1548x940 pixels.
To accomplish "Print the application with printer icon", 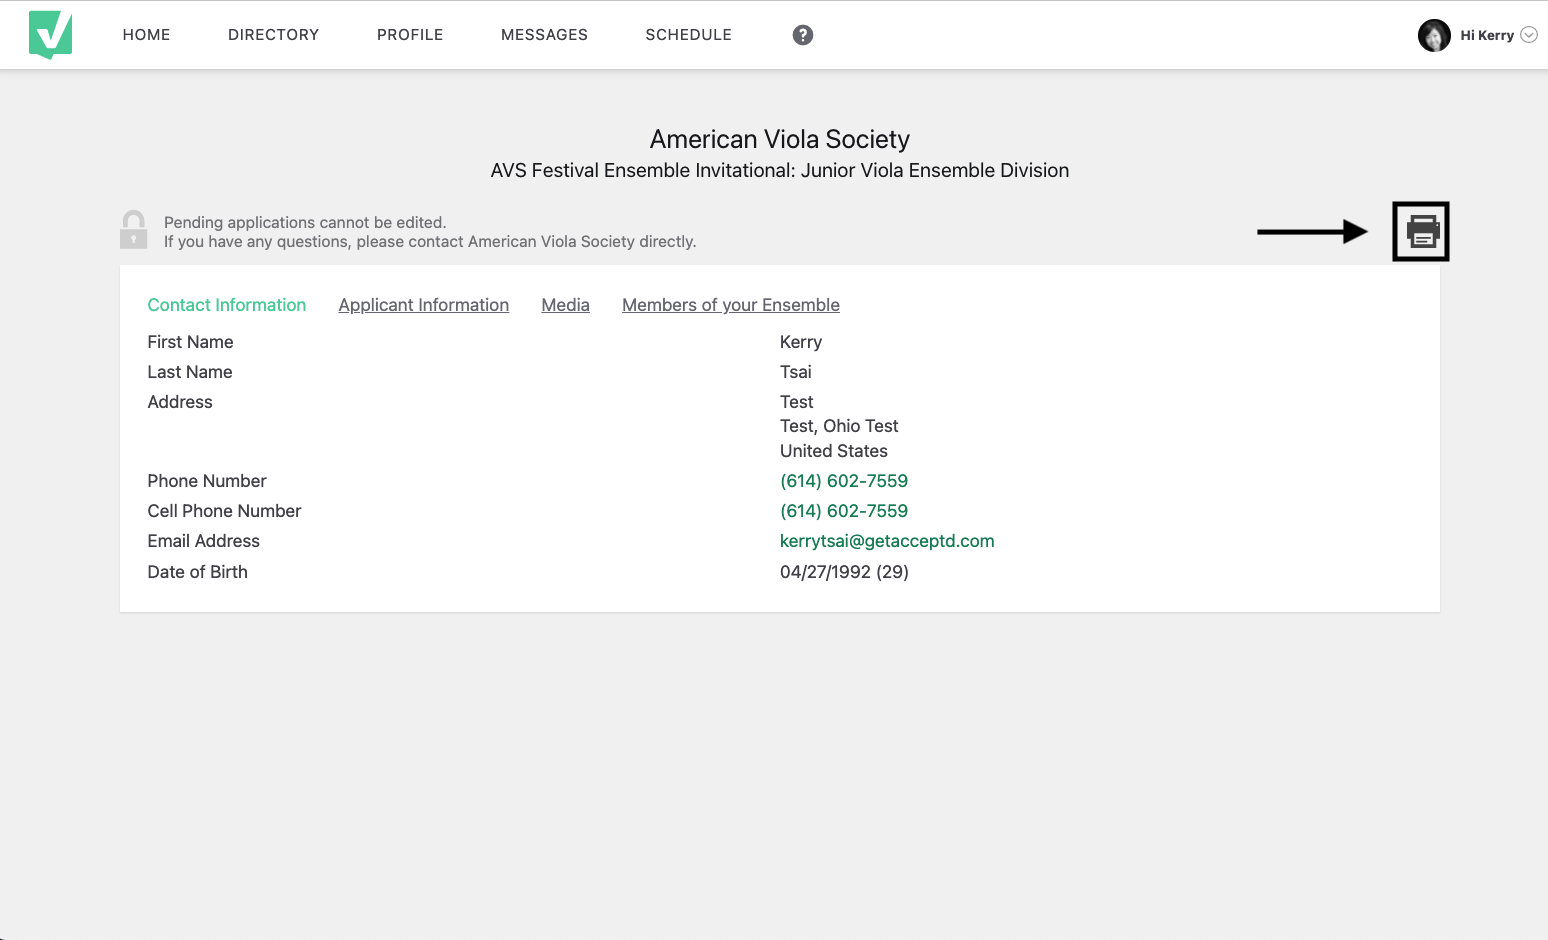I will tap(1421, 232).
